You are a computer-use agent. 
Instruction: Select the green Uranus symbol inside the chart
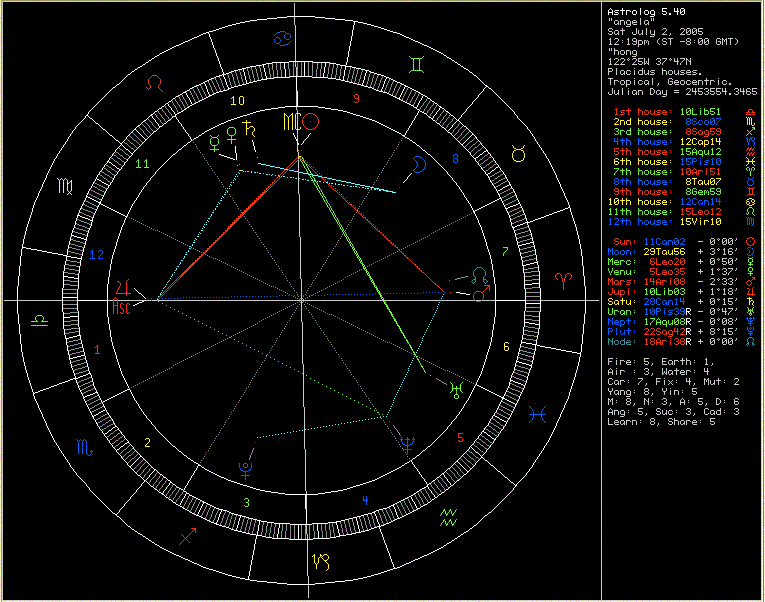(456, 390)
